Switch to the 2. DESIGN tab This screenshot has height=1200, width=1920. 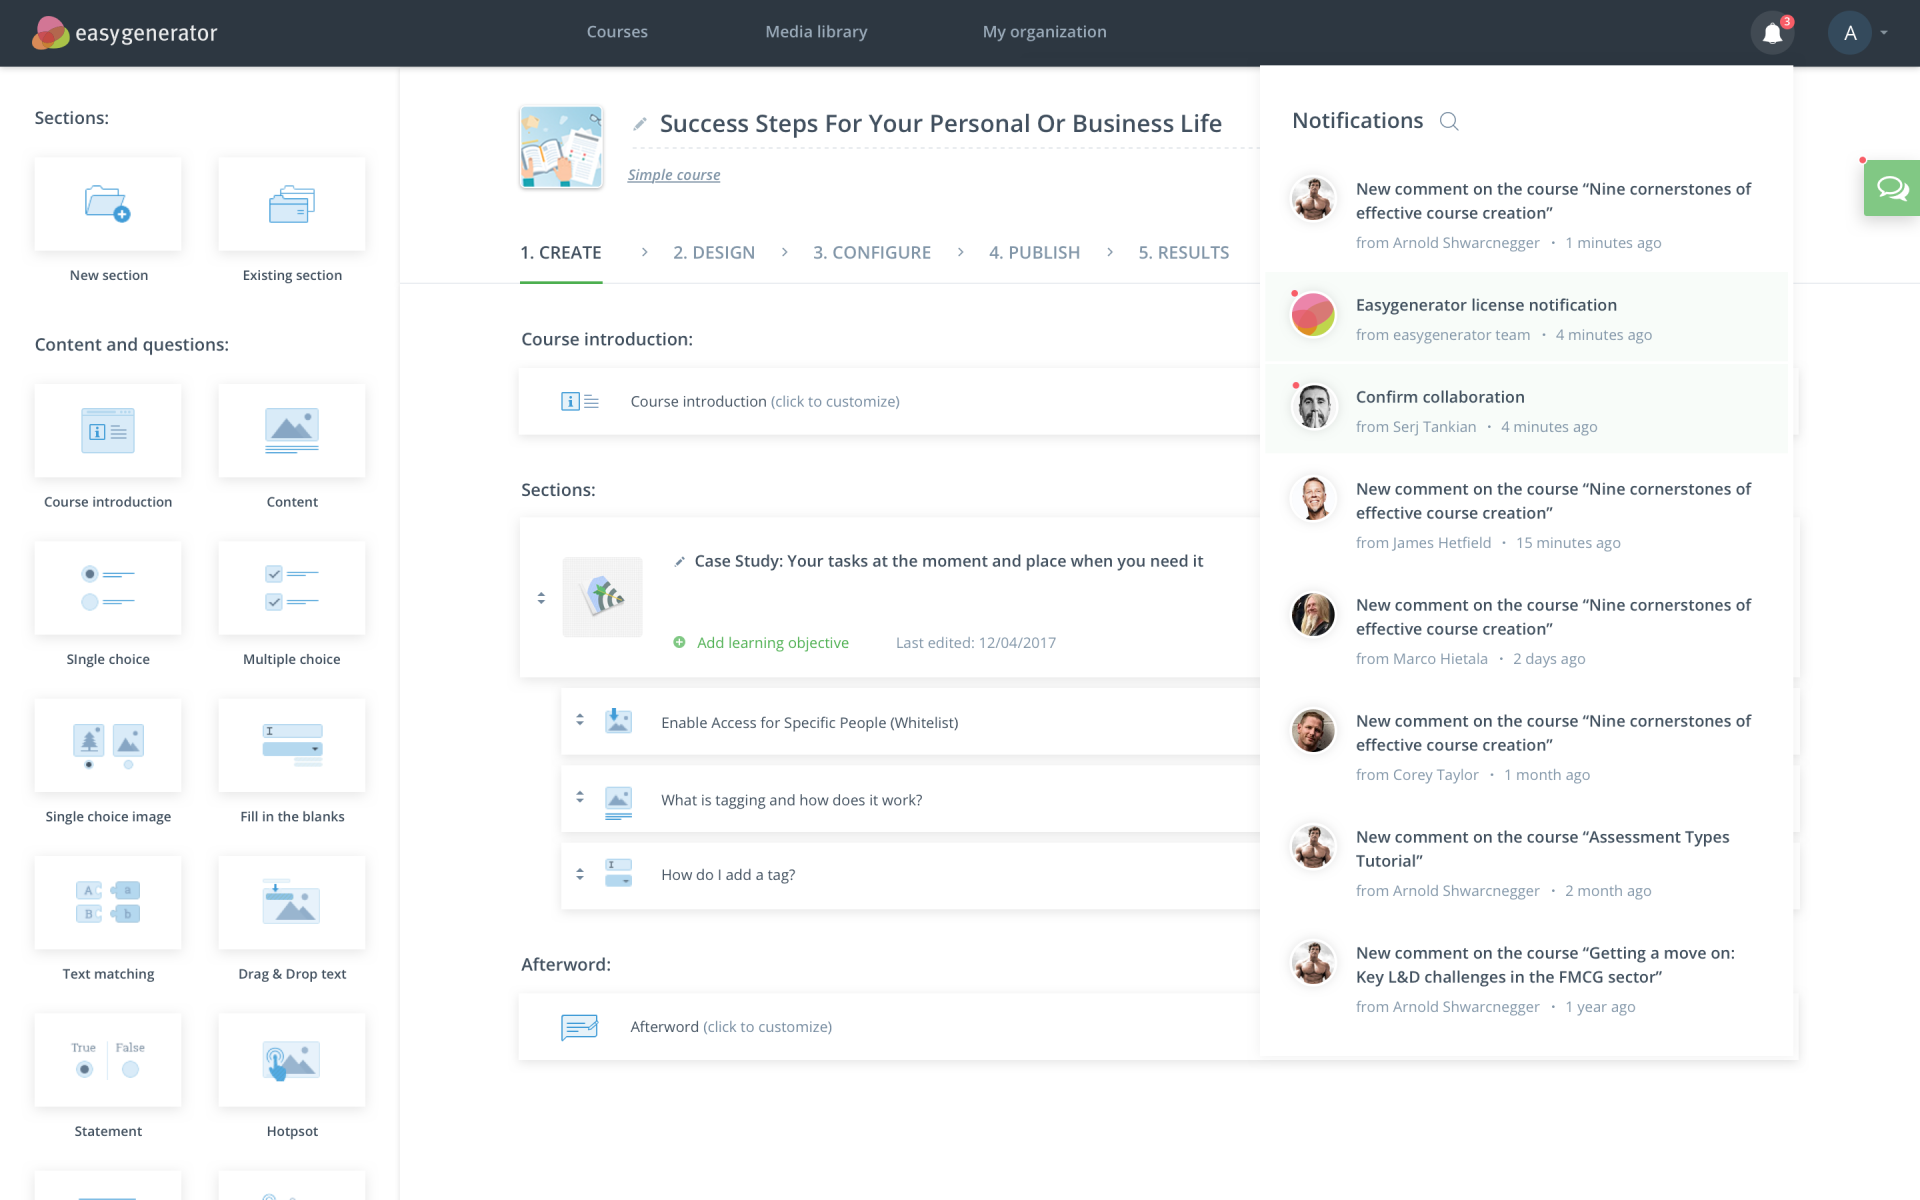713,252
